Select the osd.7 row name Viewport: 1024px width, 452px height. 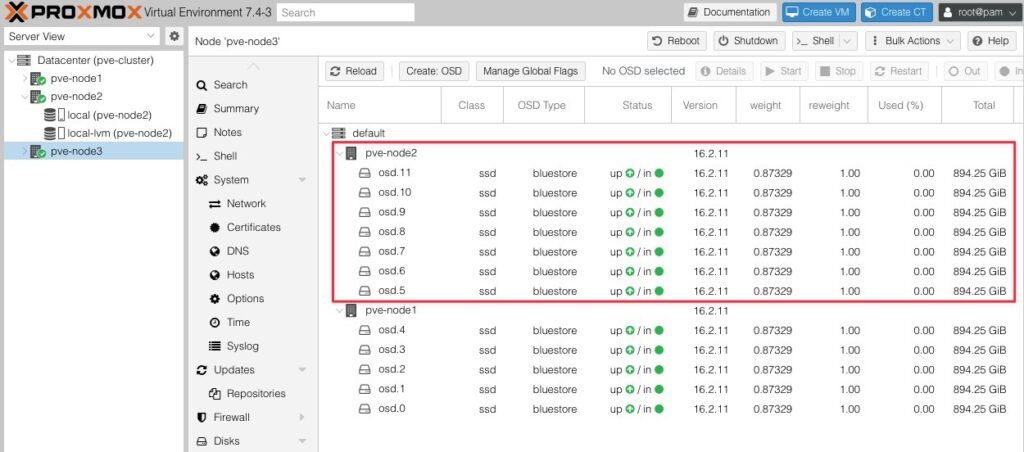click(x=392, y=251)
